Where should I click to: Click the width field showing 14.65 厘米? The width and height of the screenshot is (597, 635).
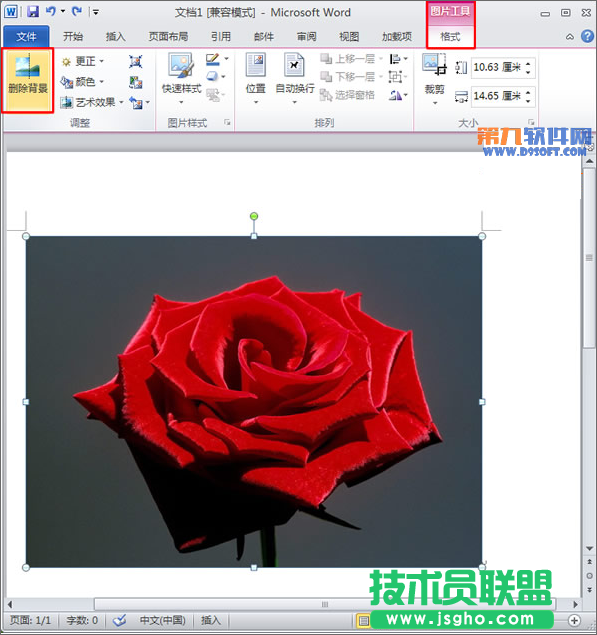(x=497, y=96)
